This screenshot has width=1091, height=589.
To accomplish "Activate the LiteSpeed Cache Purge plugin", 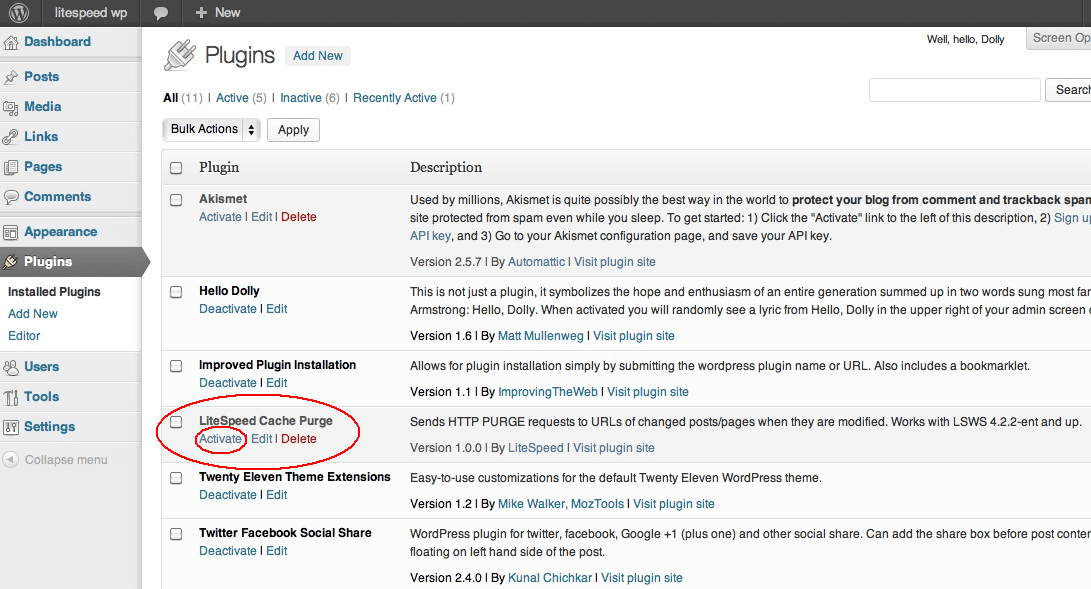I will (x=220, y=439).
